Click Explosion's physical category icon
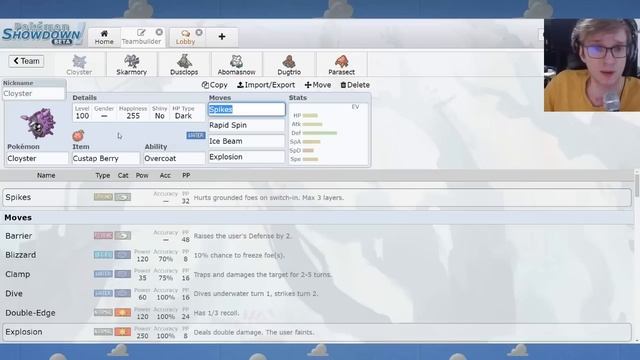The height and width of the screenshot is (360, 640). coord(122,332)
